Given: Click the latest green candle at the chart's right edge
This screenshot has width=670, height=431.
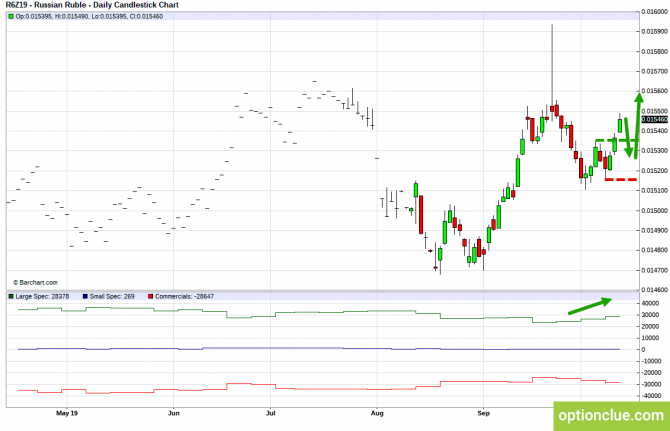Looking at the screenshot, I should (x=620, y=125).
